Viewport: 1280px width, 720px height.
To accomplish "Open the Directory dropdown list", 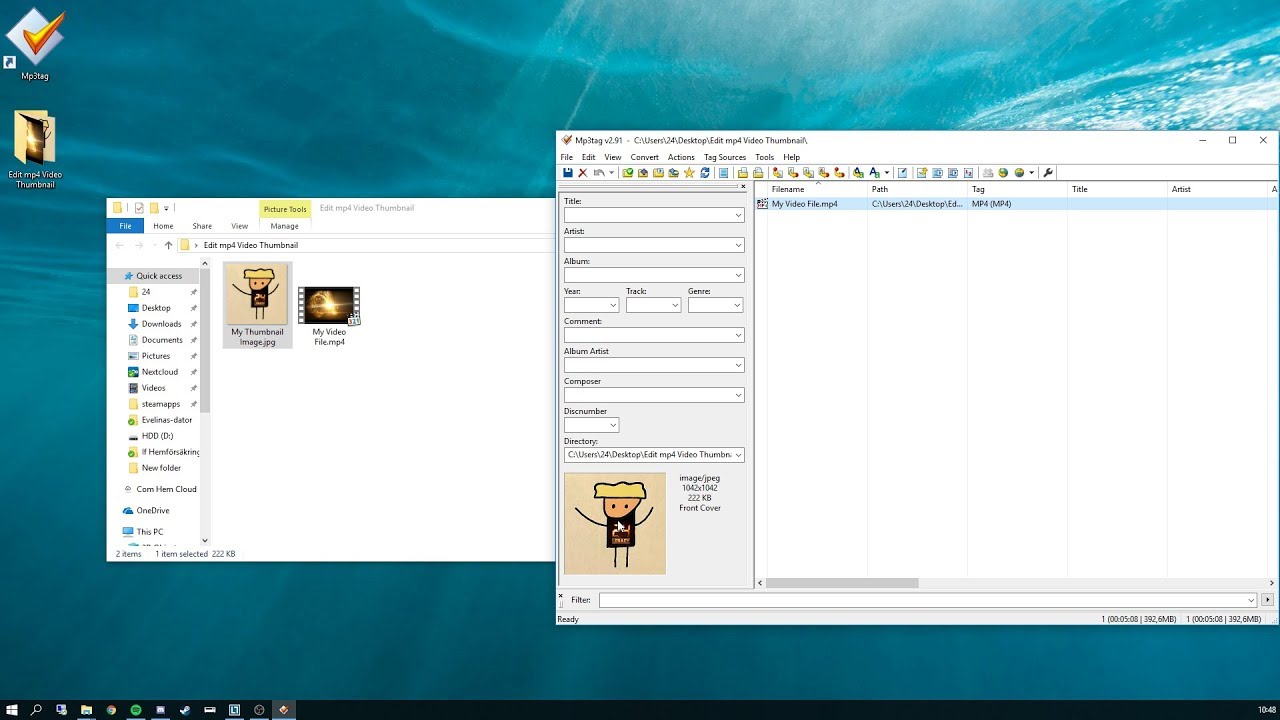I will (738, 455).
